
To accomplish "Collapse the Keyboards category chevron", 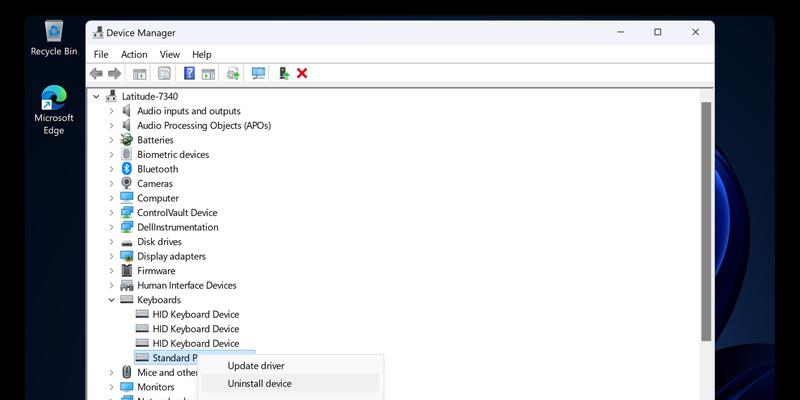I will tap(111, 300).
